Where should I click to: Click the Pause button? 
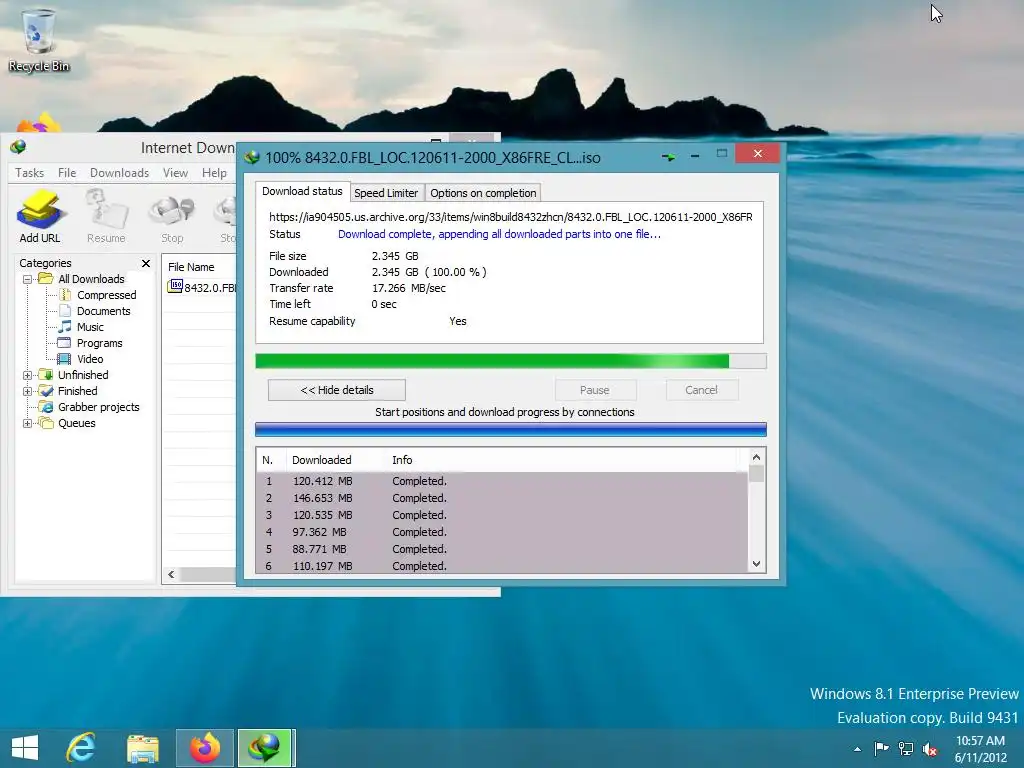click(x=595, y=390)
